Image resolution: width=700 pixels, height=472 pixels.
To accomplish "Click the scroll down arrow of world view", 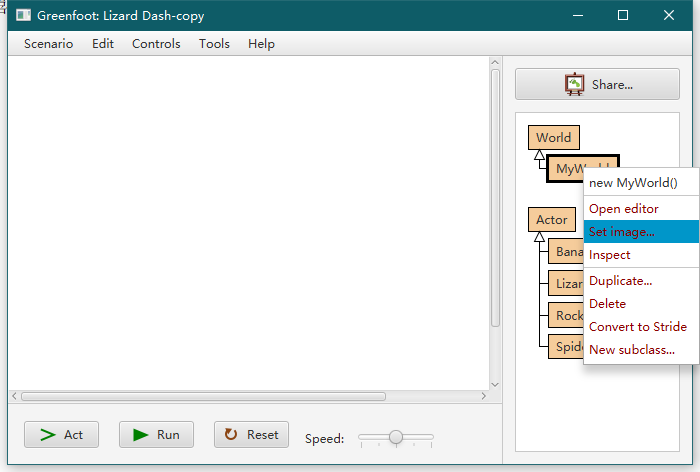I will 495,384.
